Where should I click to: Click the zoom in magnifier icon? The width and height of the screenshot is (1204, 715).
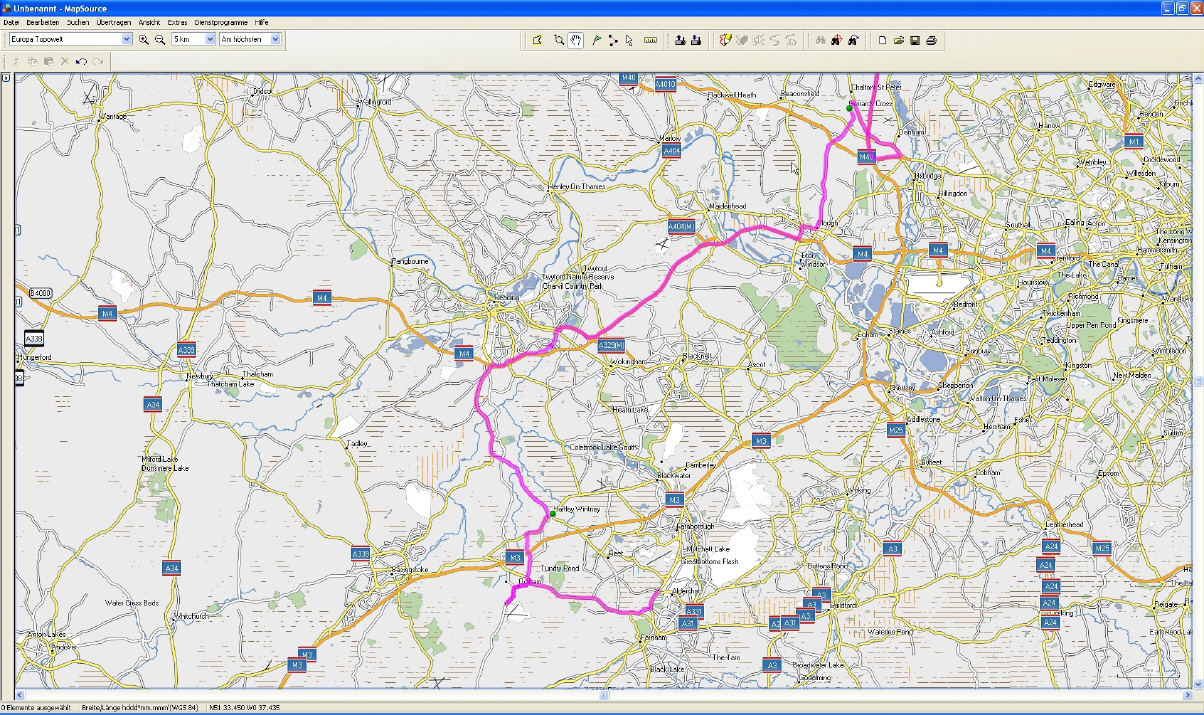click(144, 39)
